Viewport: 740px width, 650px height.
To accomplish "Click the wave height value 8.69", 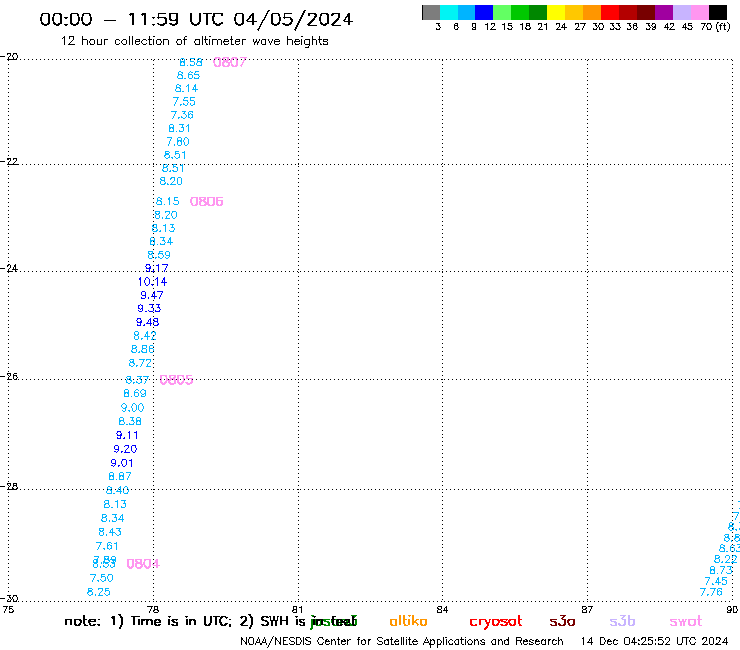I will point(135,394).
